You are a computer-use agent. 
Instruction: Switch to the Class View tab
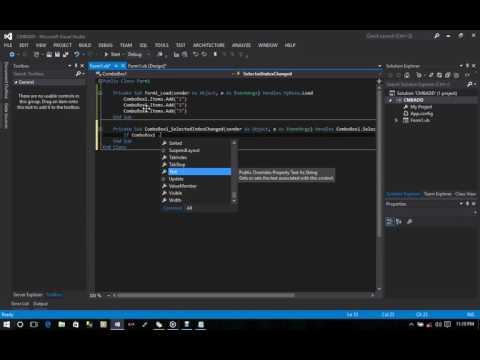tap(465, 194)
